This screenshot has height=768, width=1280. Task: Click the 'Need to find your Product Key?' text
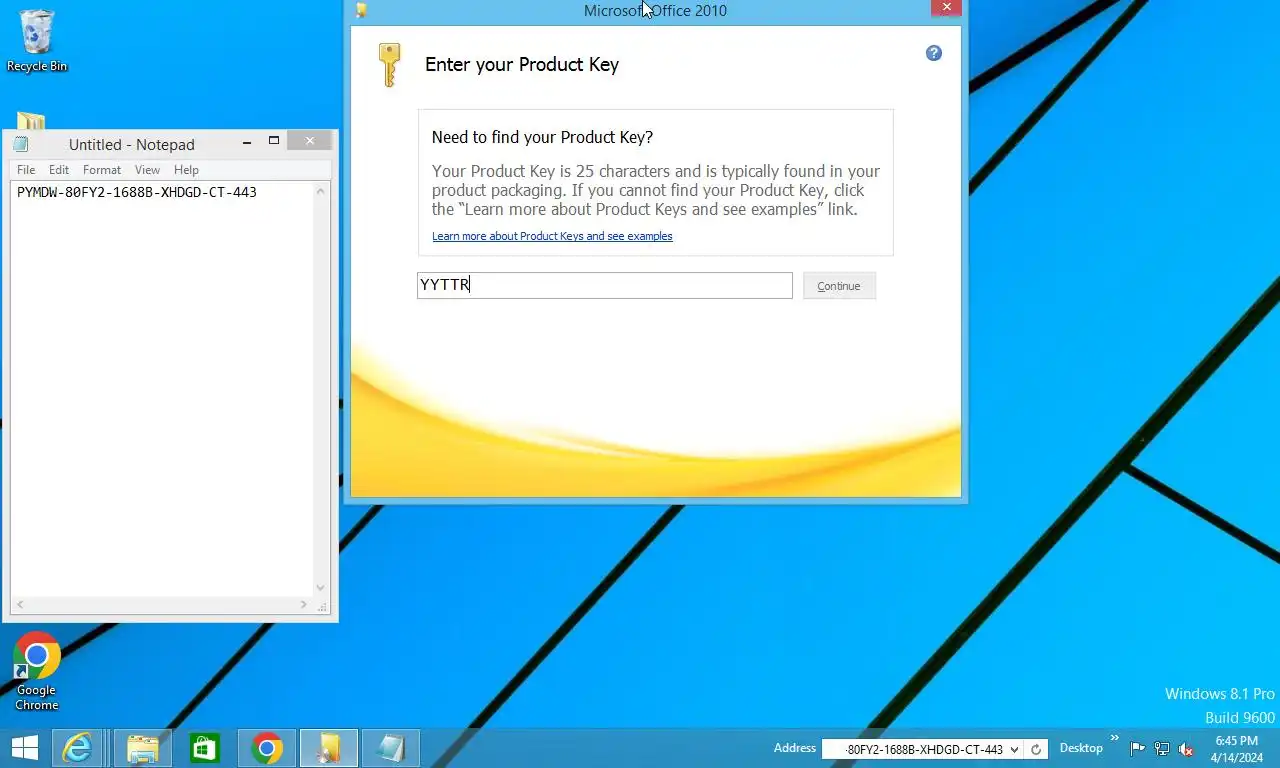tap(542, 137)
